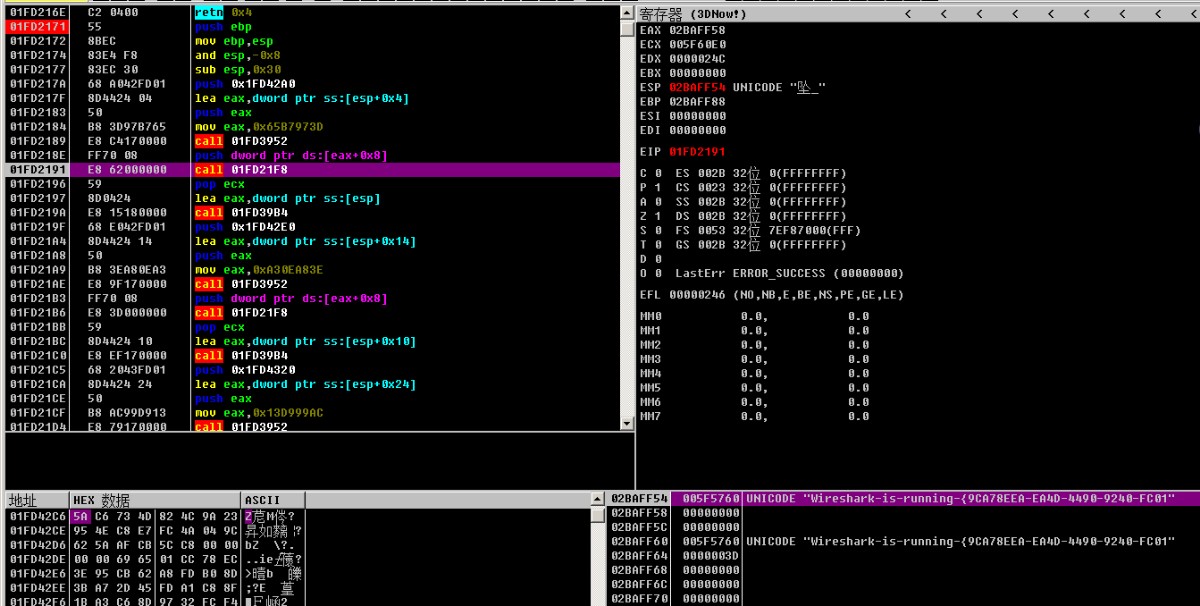
Task: Select the EFL 00000246 flags line
Action: [772, 295]
